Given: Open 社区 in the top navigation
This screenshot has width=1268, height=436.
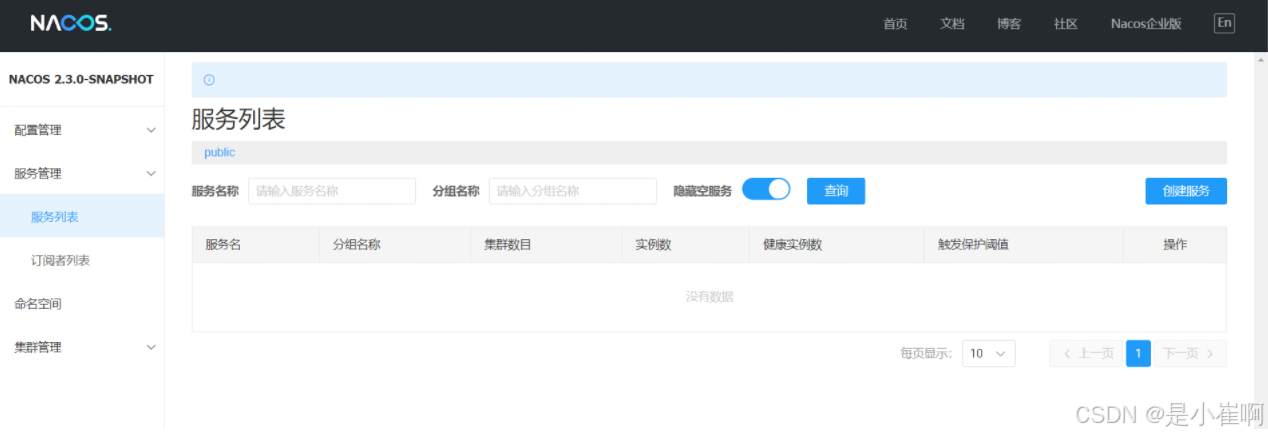Looking at the screenshot, I should click(1066, 24).
